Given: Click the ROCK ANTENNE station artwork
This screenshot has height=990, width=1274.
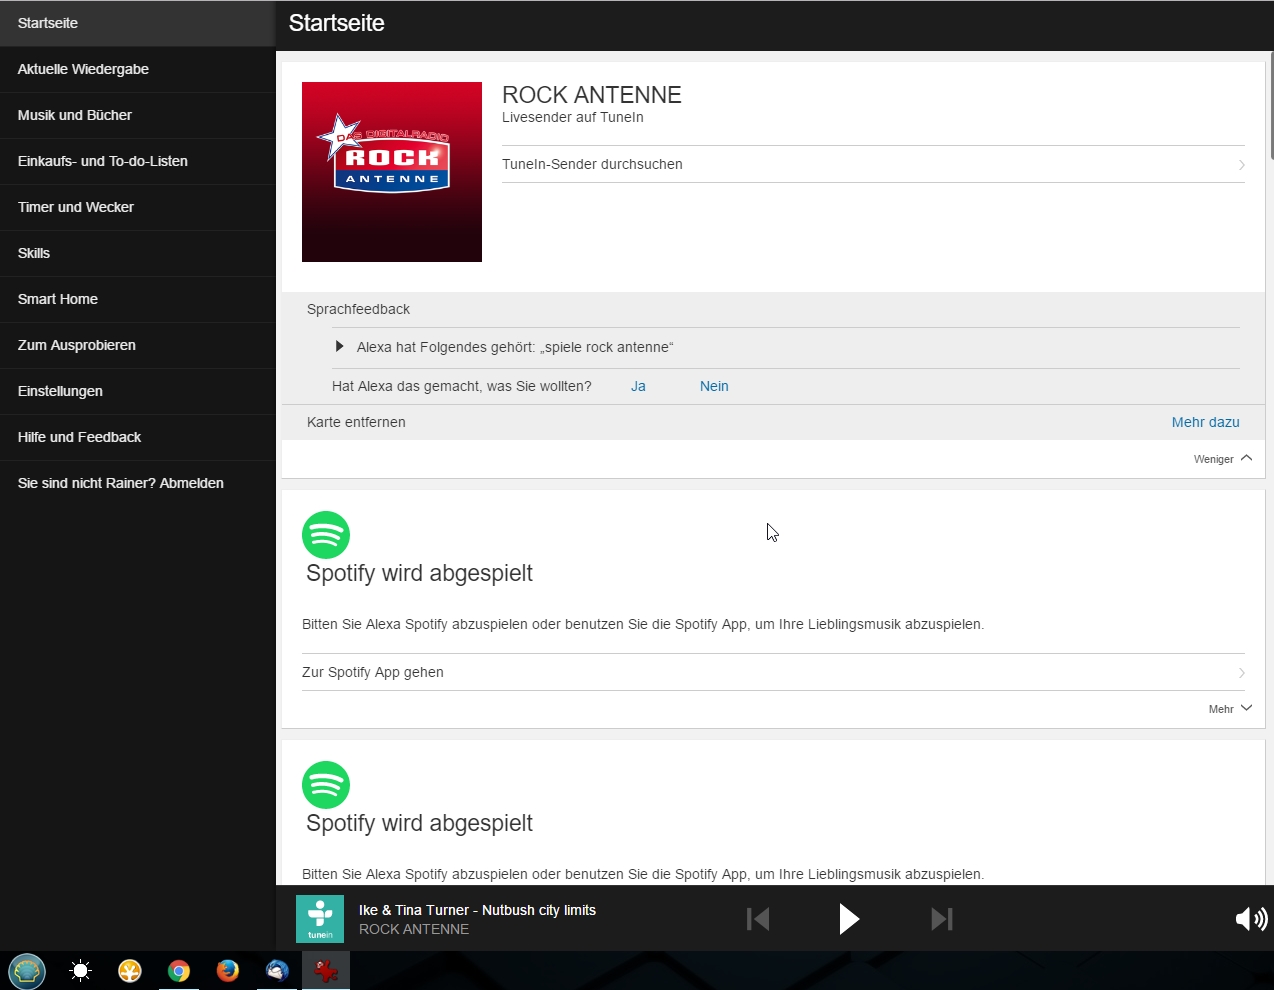Looking at the screenshot, I should click(392, 172).
